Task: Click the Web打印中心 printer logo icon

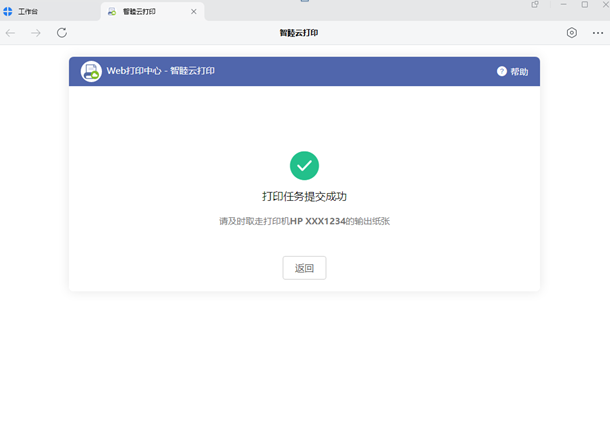Action: coord(91,71)
